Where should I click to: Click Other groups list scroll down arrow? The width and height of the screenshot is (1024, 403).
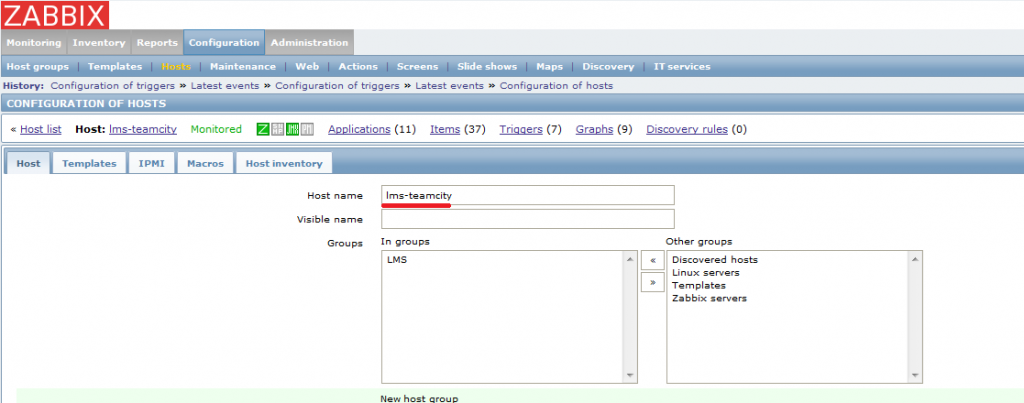coord(916,375)
